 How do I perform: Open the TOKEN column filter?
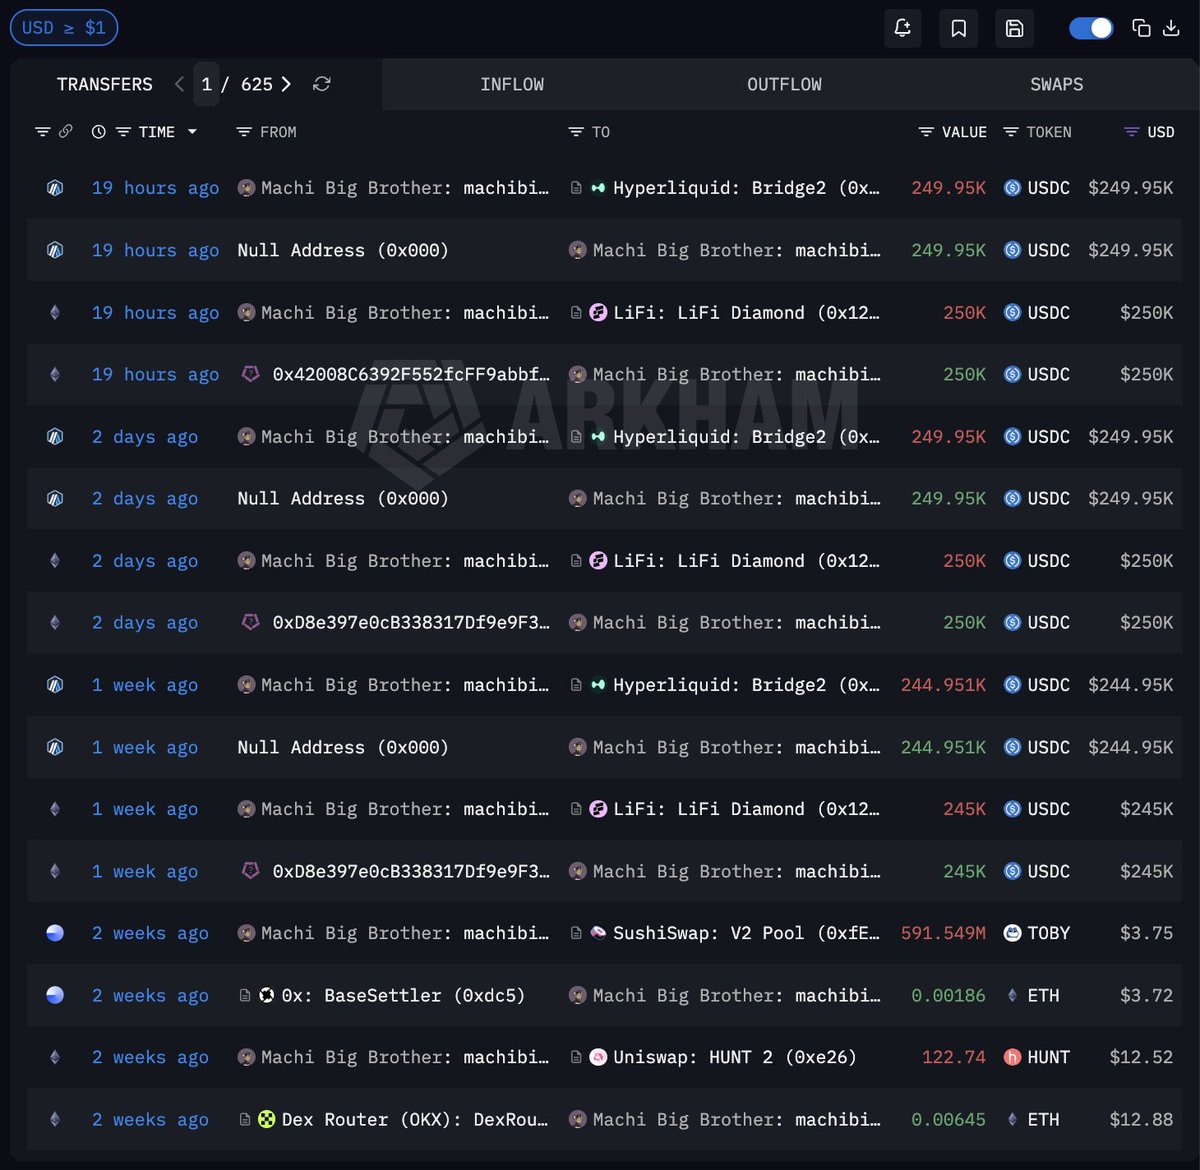pyautogui.click(x=1011, y=132)
